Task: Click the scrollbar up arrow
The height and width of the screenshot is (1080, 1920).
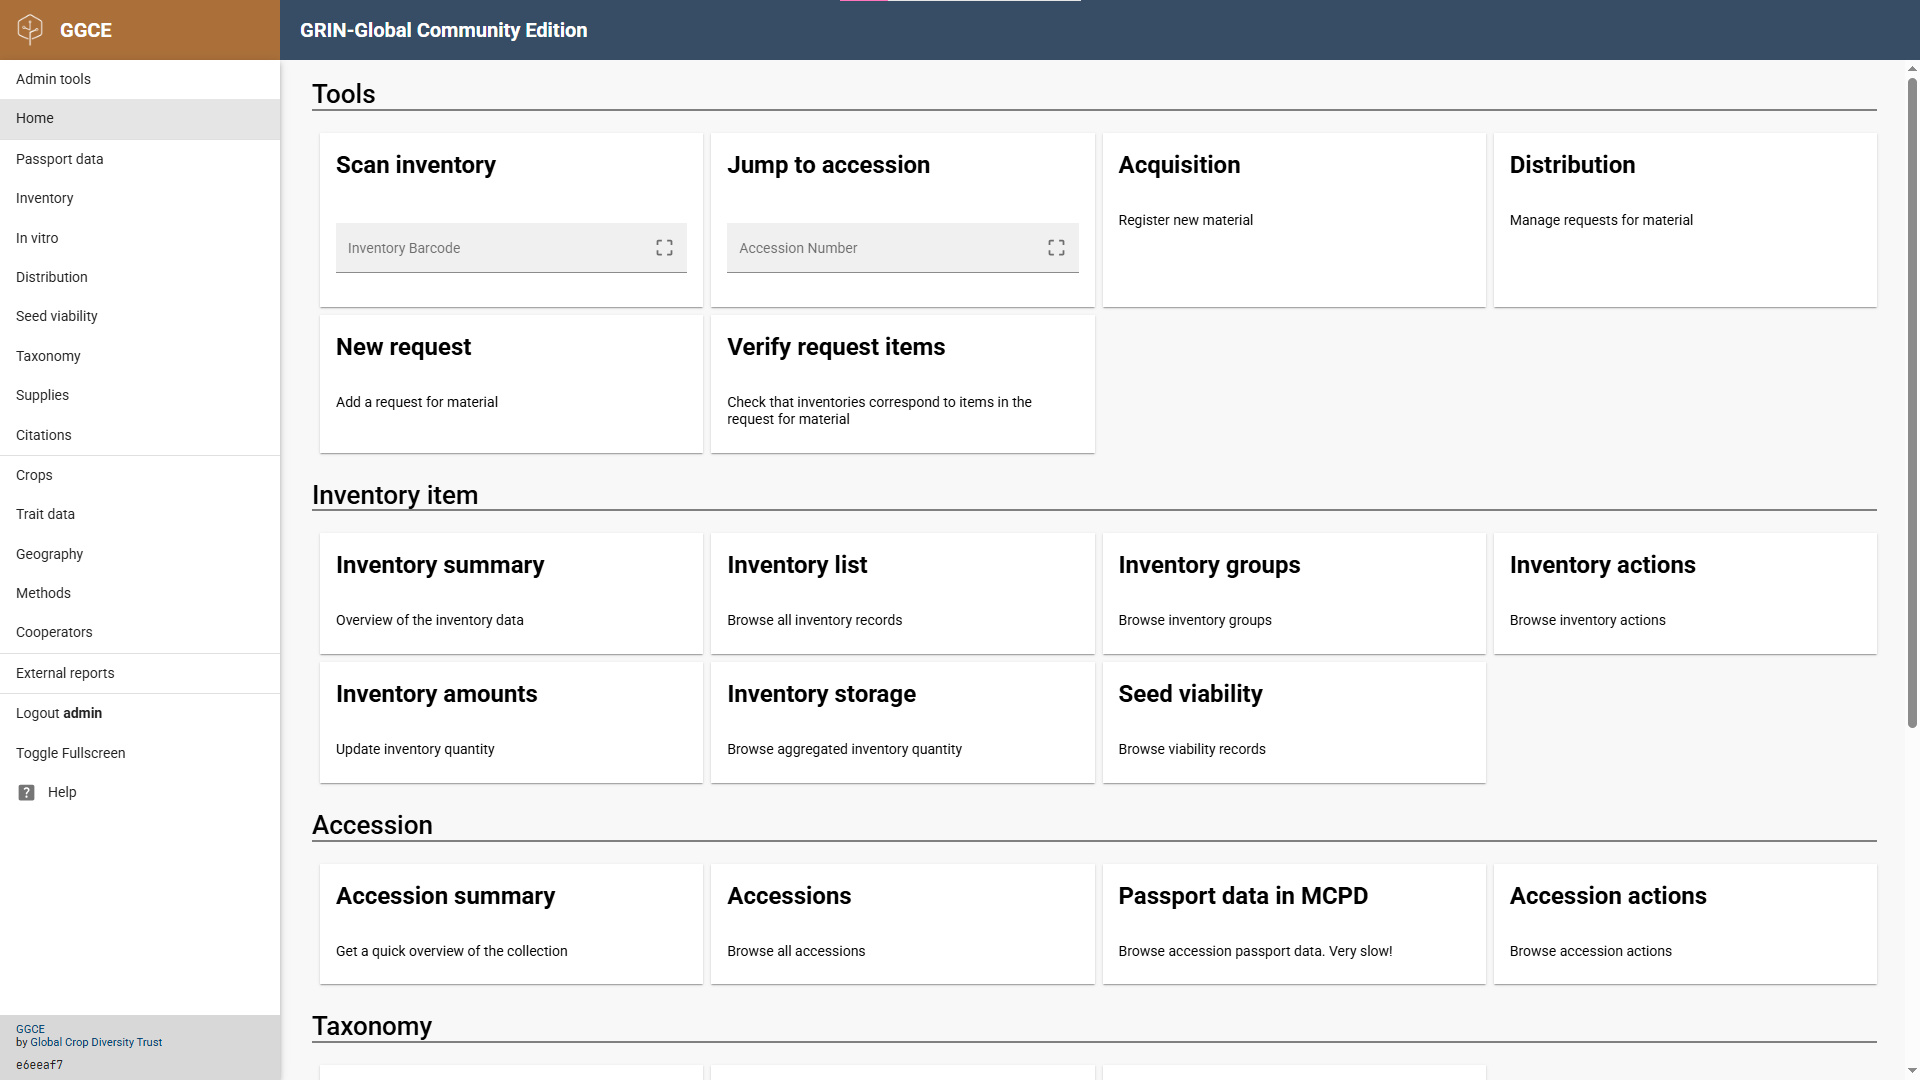Action: point(1912,69)
